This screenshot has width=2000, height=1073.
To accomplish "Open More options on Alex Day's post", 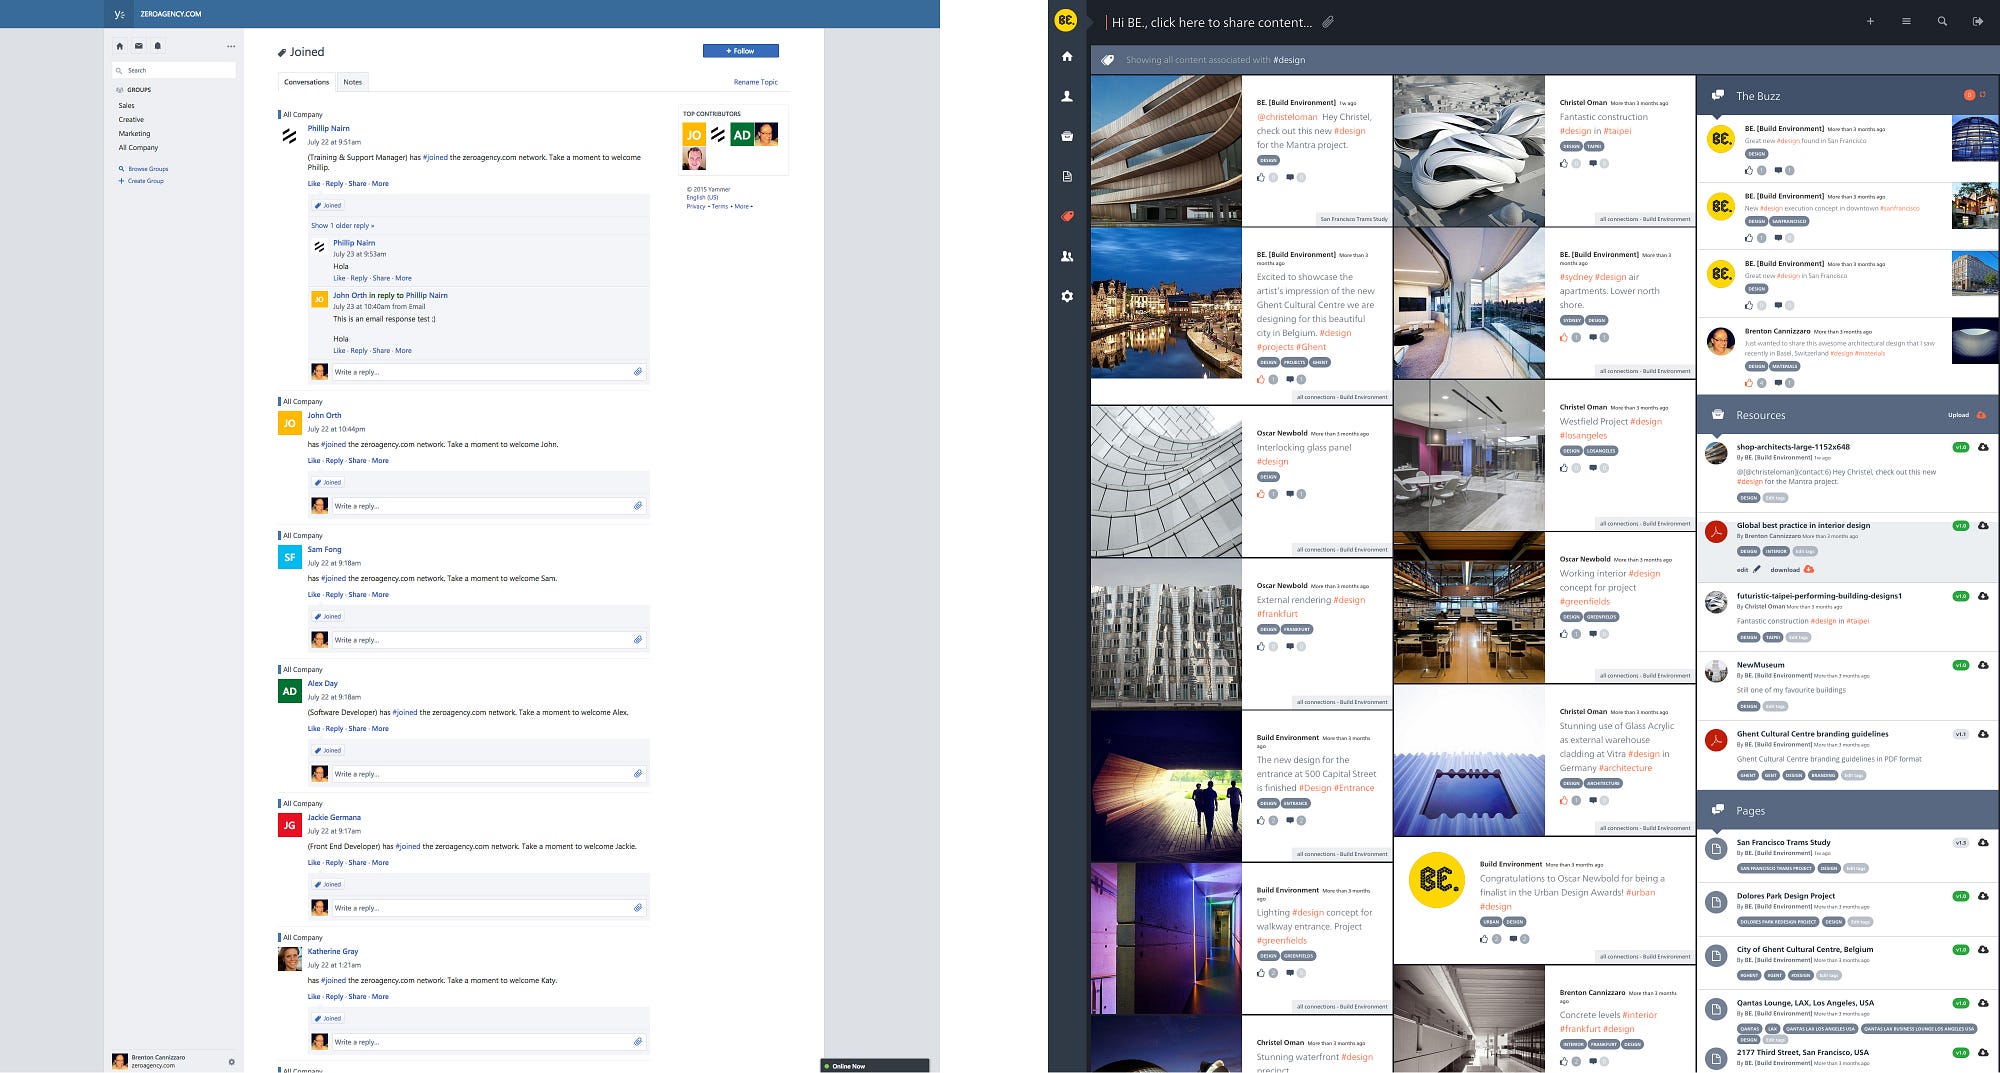I will pos(380,729).
